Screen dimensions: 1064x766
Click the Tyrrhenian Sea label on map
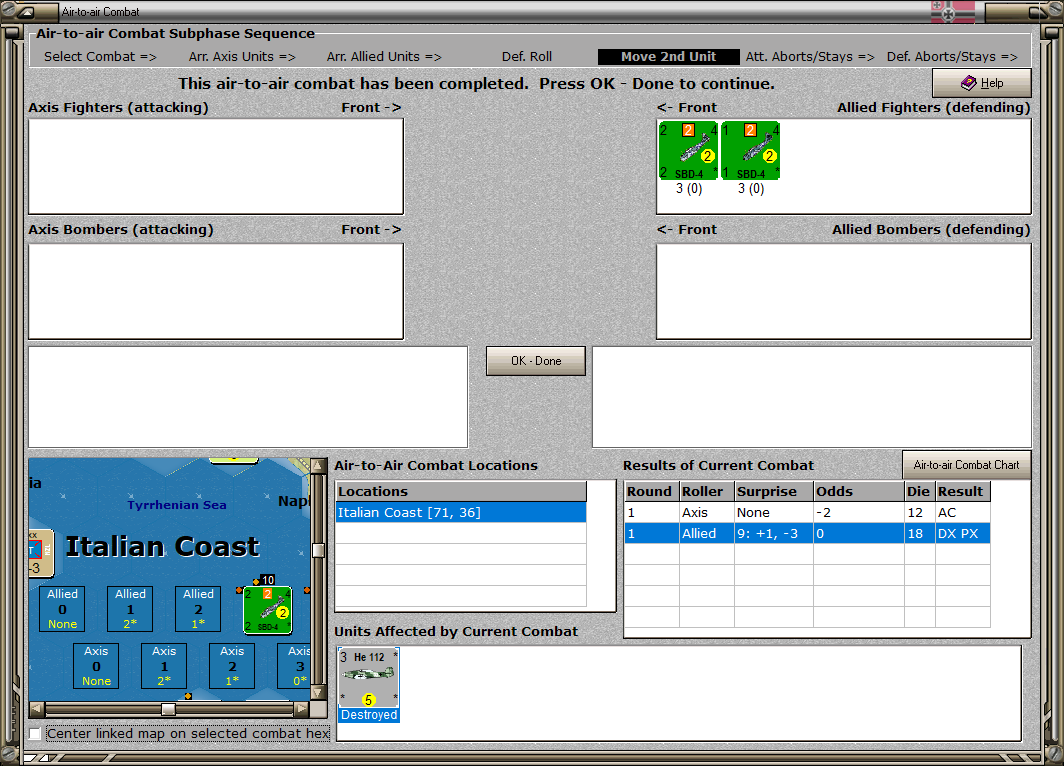click(177, 505)
